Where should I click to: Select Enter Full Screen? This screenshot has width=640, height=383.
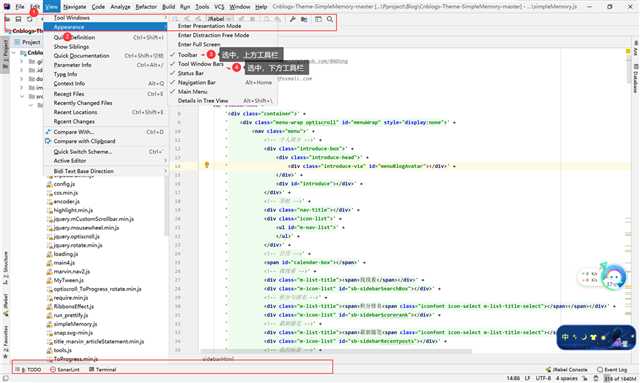point(223,44)
